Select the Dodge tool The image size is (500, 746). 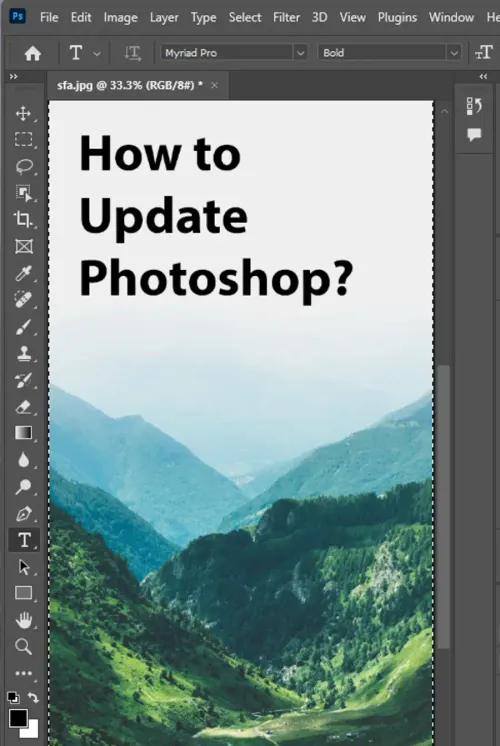coord(23,486)
